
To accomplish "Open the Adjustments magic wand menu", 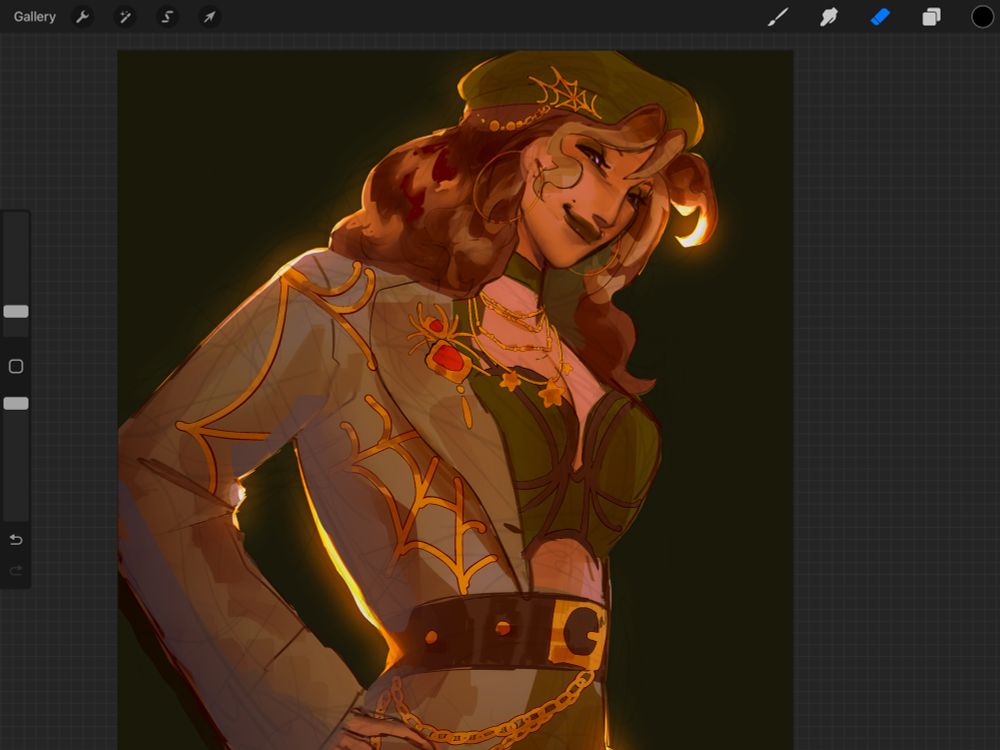I will click(124, 17).
